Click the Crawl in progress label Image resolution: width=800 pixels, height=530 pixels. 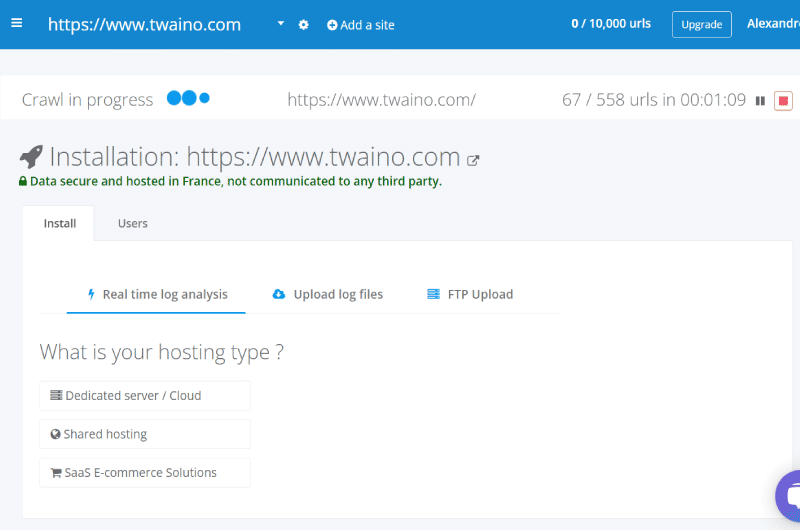tap(87, 100)
